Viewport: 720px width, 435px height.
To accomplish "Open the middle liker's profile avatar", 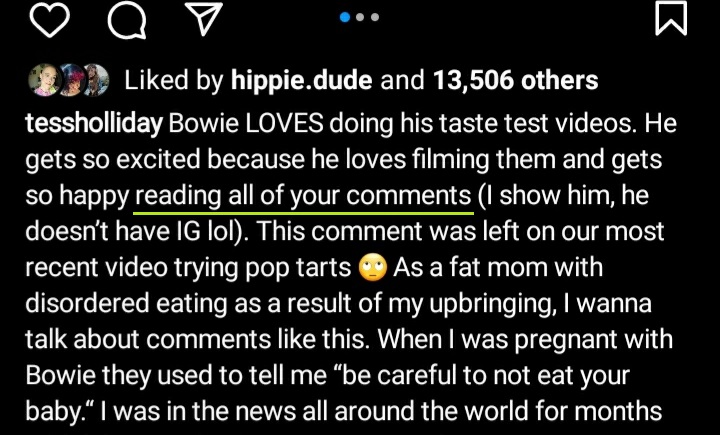I will [x=71, y=80].
